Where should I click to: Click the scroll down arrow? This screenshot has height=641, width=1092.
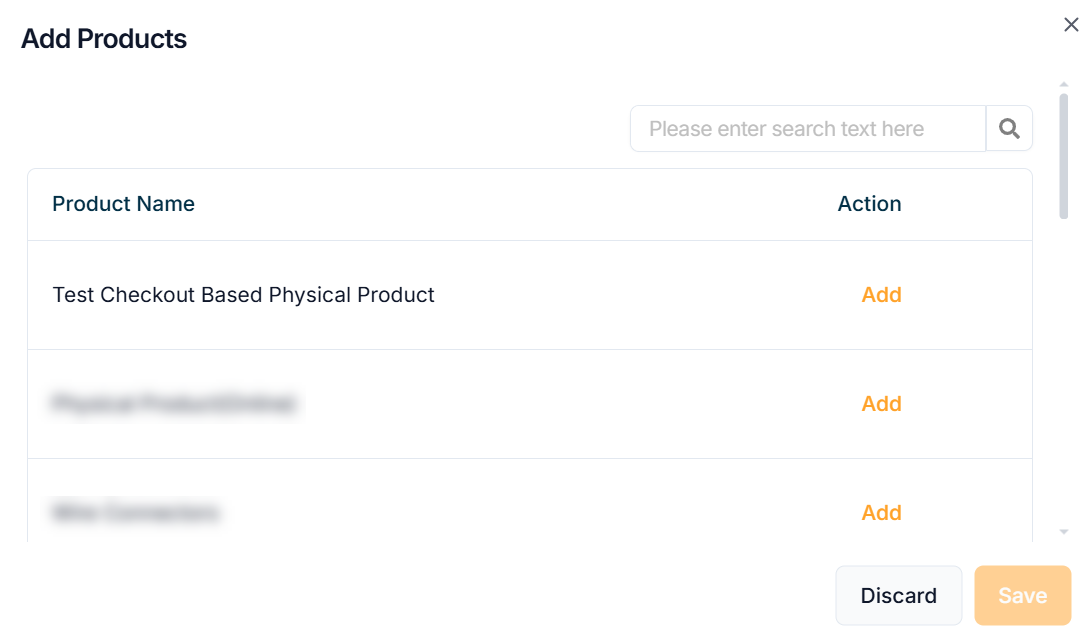pos(1064,532)
